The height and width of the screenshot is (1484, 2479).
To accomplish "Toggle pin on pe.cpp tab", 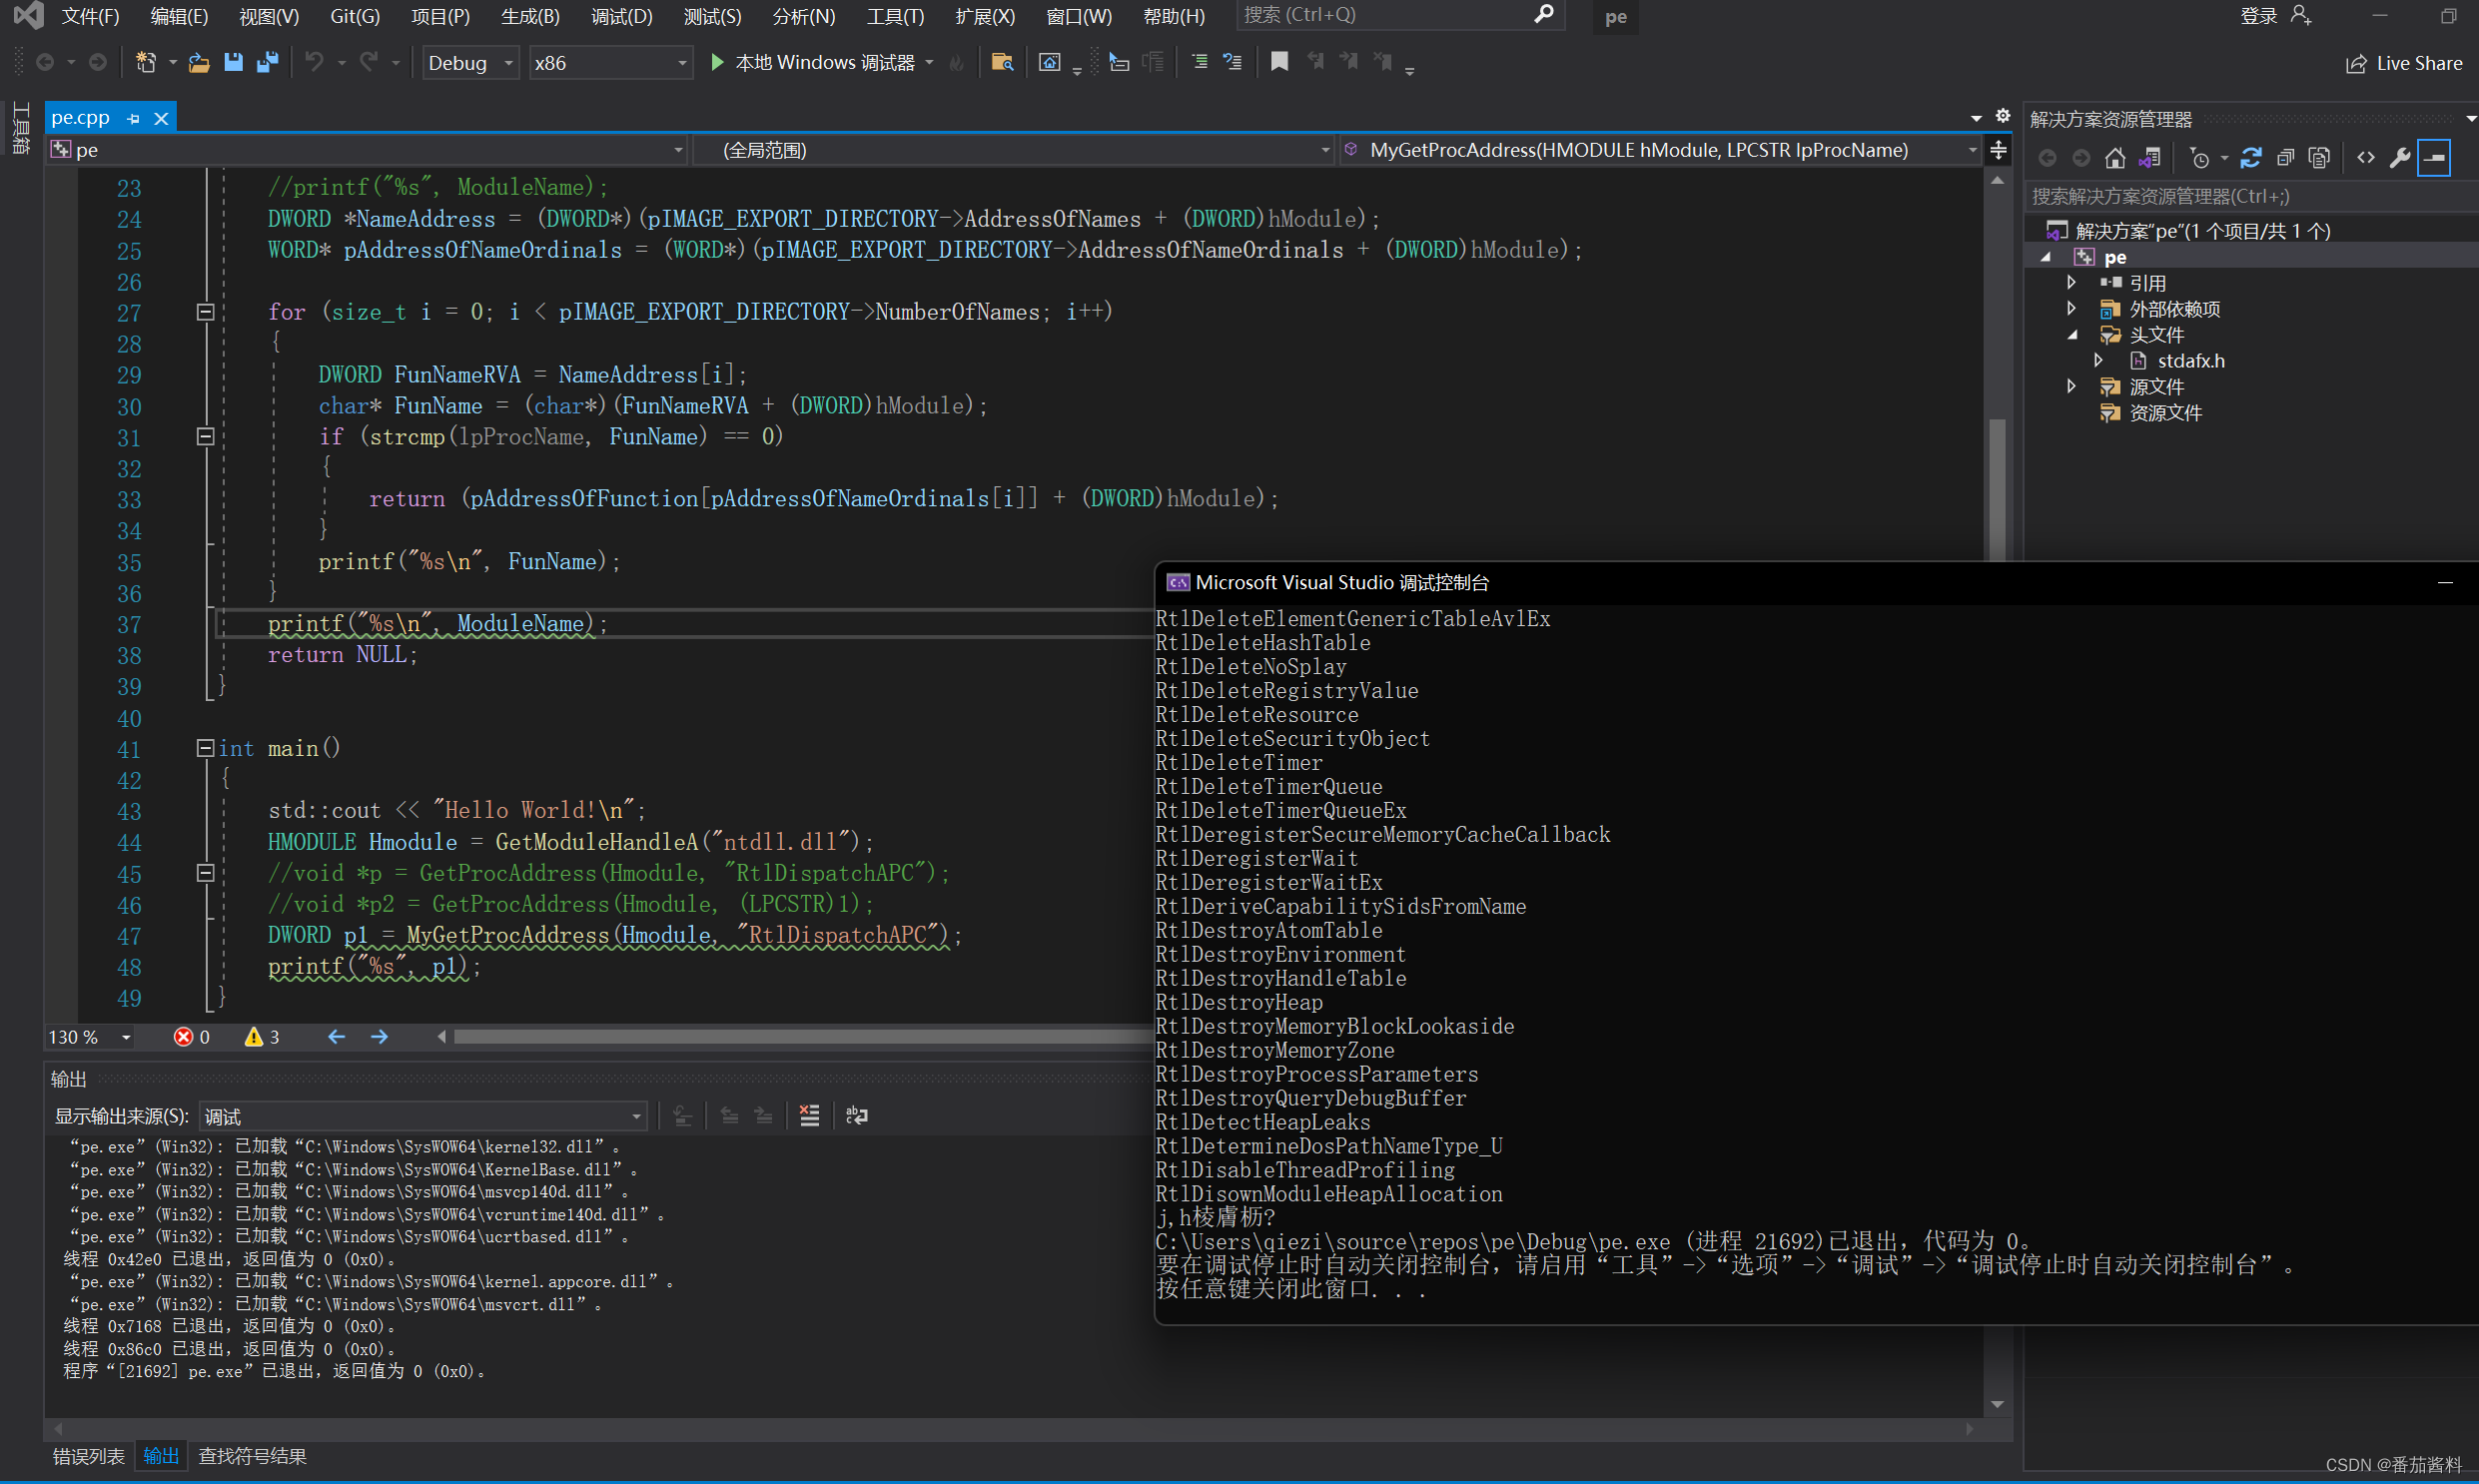I will pos(133,118).
